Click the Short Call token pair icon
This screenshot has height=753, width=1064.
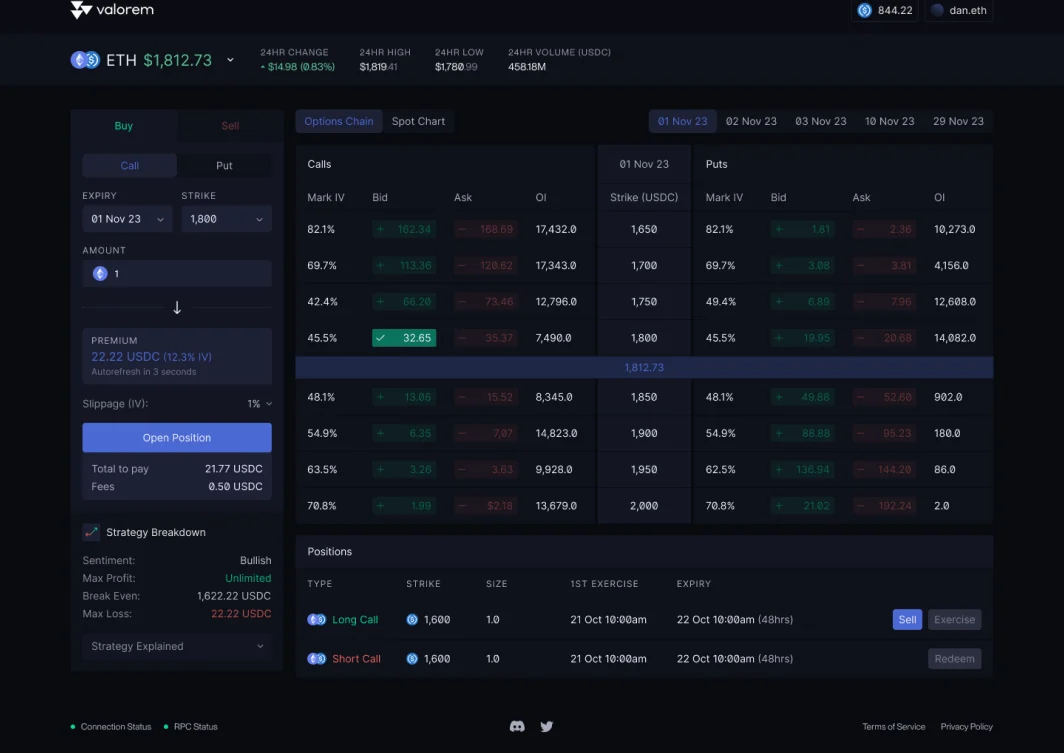coord(316,659)
